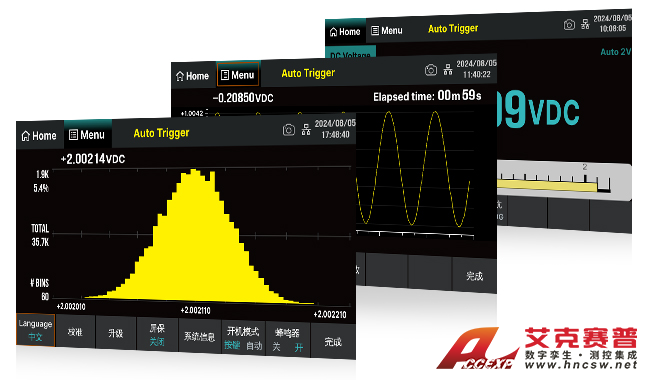
Task: Tap the network status icon on front screen
Action: tap(306, 130)
